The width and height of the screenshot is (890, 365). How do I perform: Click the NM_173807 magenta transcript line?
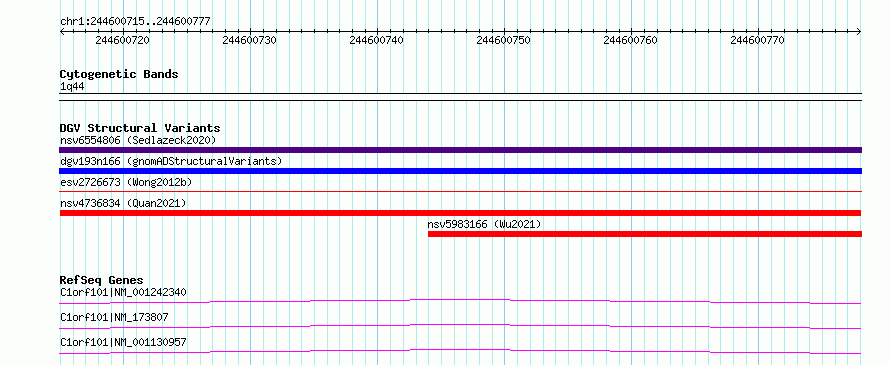tap(460, 326)
